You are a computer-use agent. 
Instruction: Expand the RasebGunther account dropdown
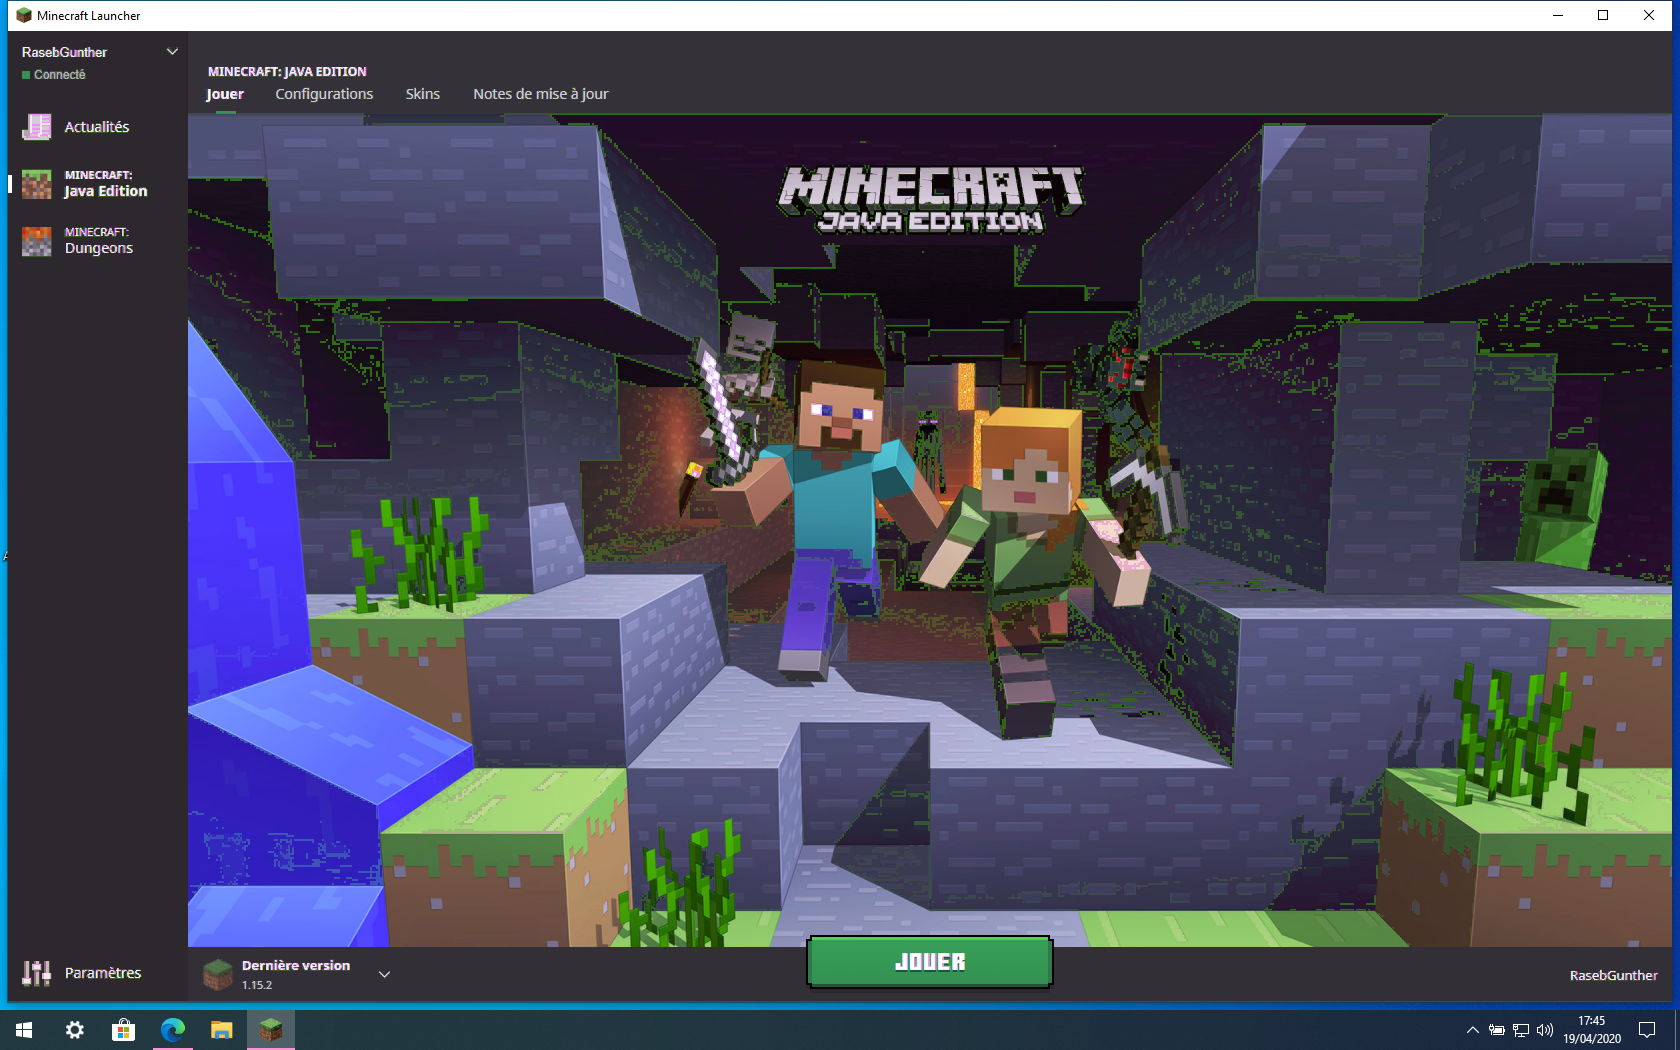172,52
